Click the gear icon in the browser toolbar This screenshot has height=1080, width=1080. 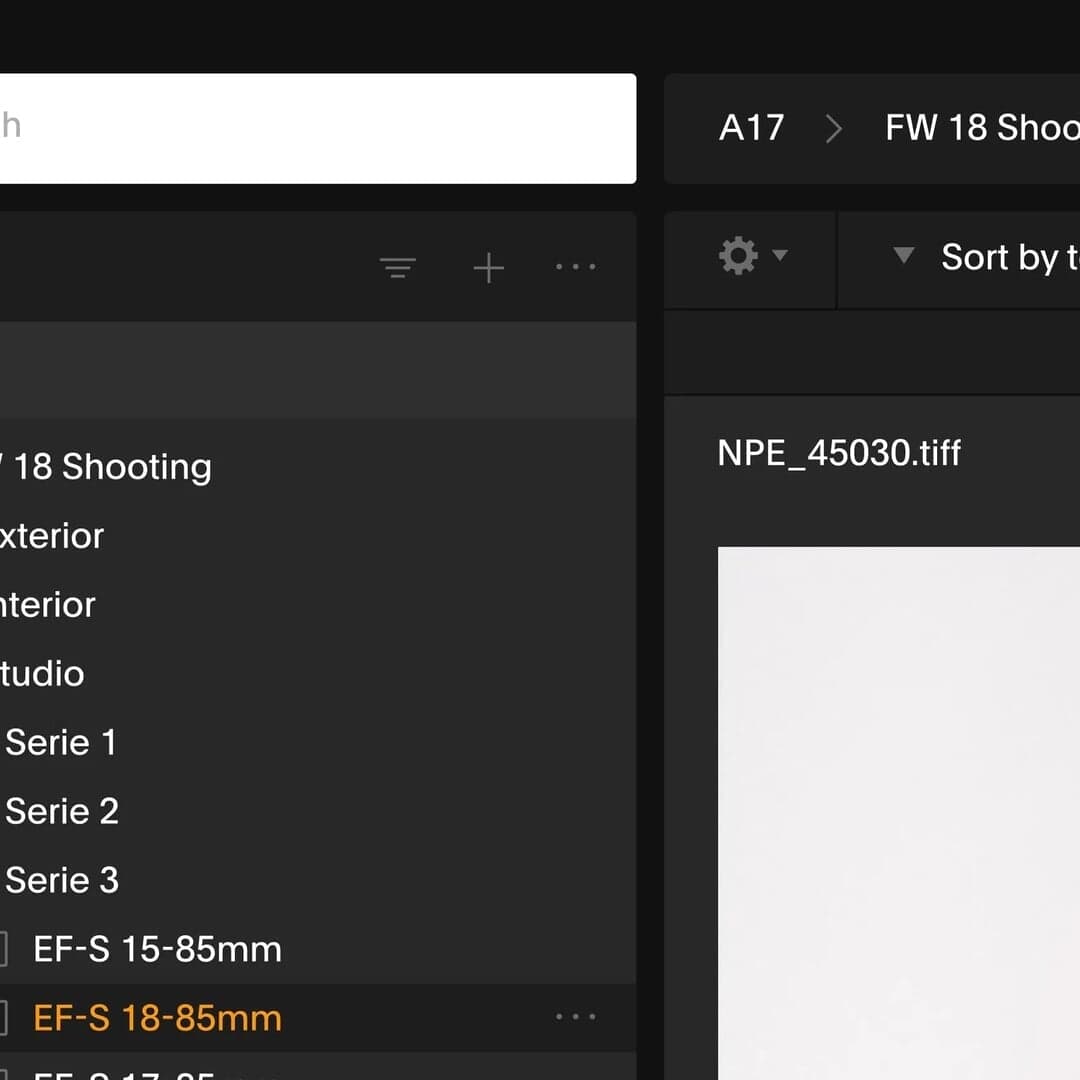coord(737,255)
